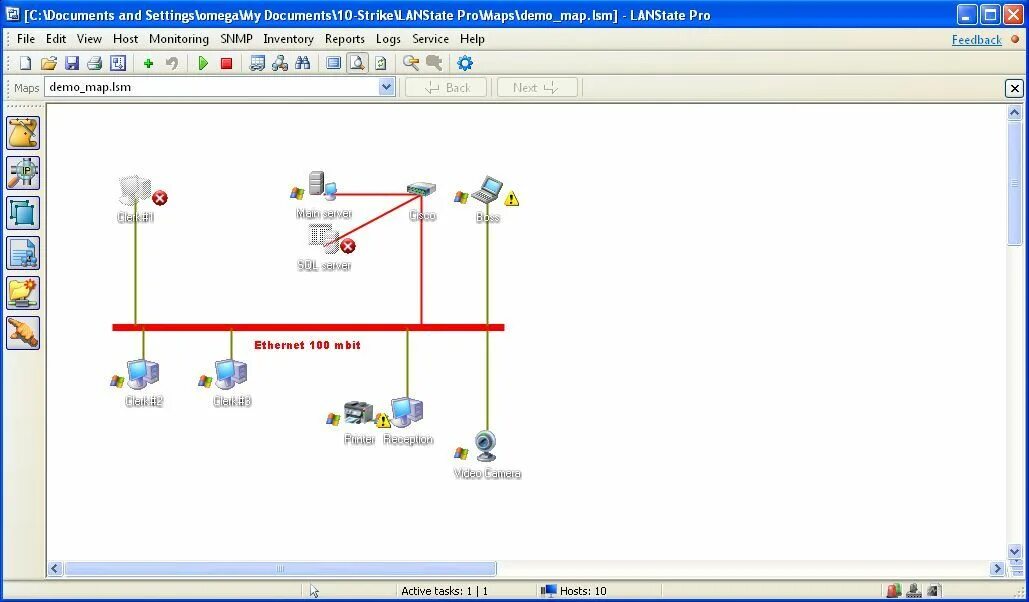
Task: Select the SQL server host icon
Action: pos(324,239)
